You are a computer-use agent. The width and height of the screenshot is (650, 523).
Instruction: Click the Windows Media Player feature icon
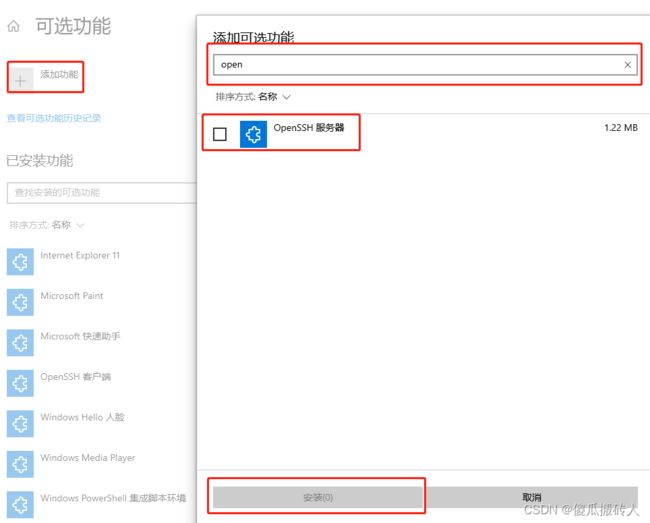(x=20, y=464)
